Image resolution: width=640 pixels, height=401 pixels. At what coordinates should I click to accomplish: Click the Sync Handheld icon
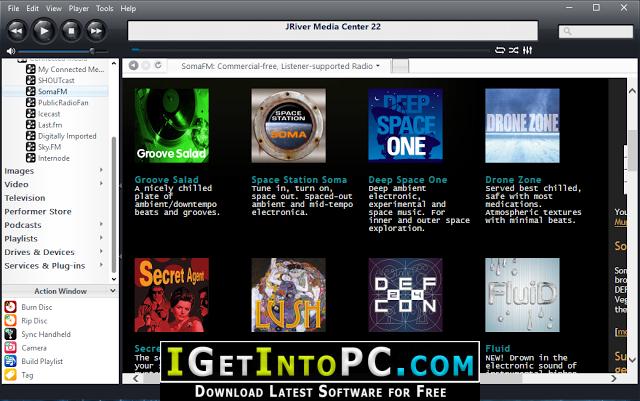[x=11, y=334]
